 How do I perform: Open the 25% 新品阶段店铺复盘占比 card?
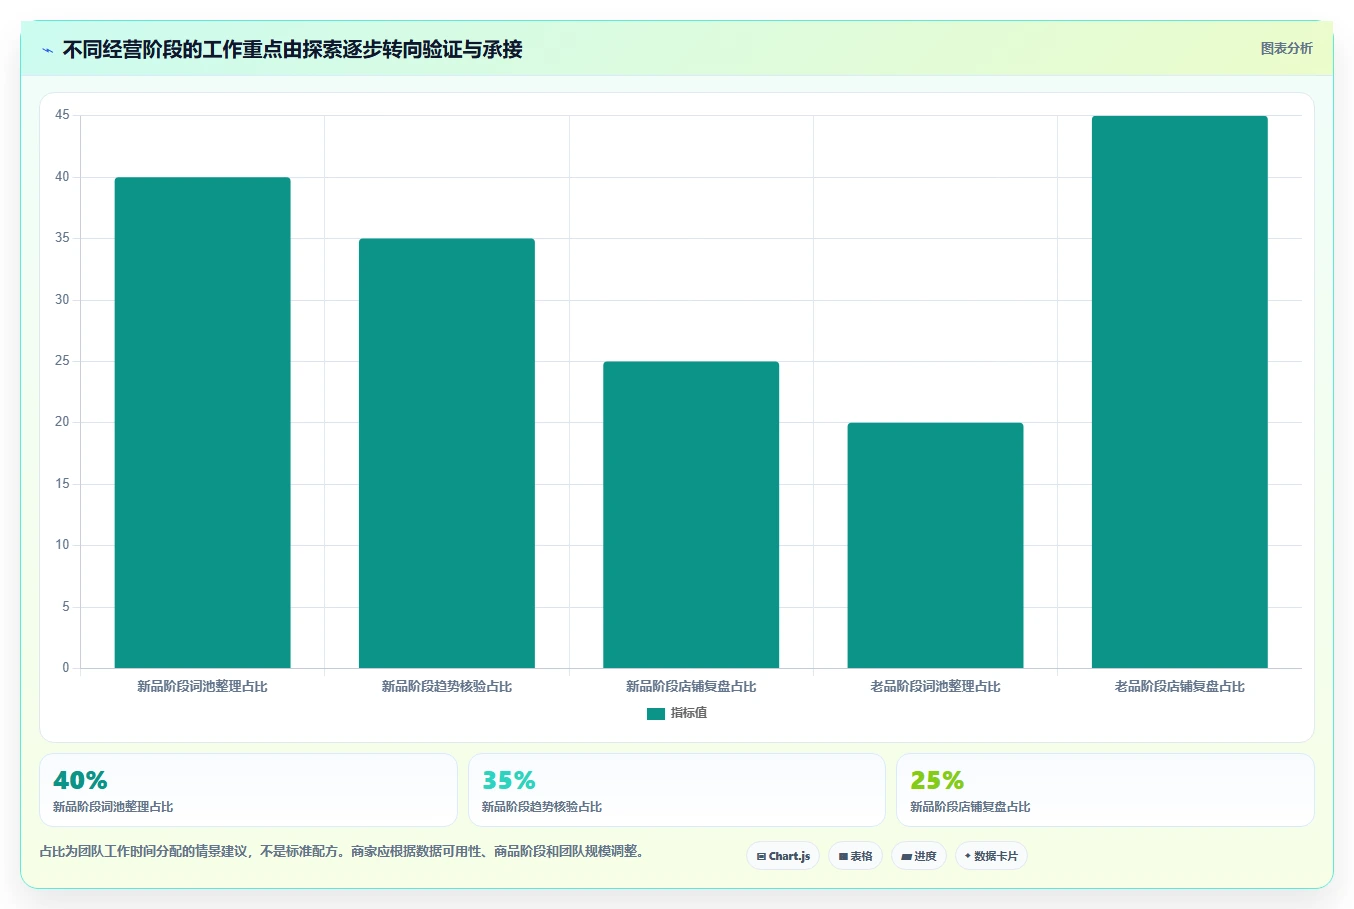[1105, 790]
